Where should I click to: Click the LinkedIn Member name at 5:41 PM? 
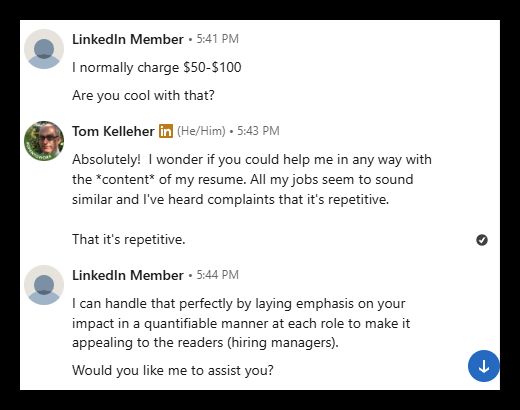tap(128, 39)
